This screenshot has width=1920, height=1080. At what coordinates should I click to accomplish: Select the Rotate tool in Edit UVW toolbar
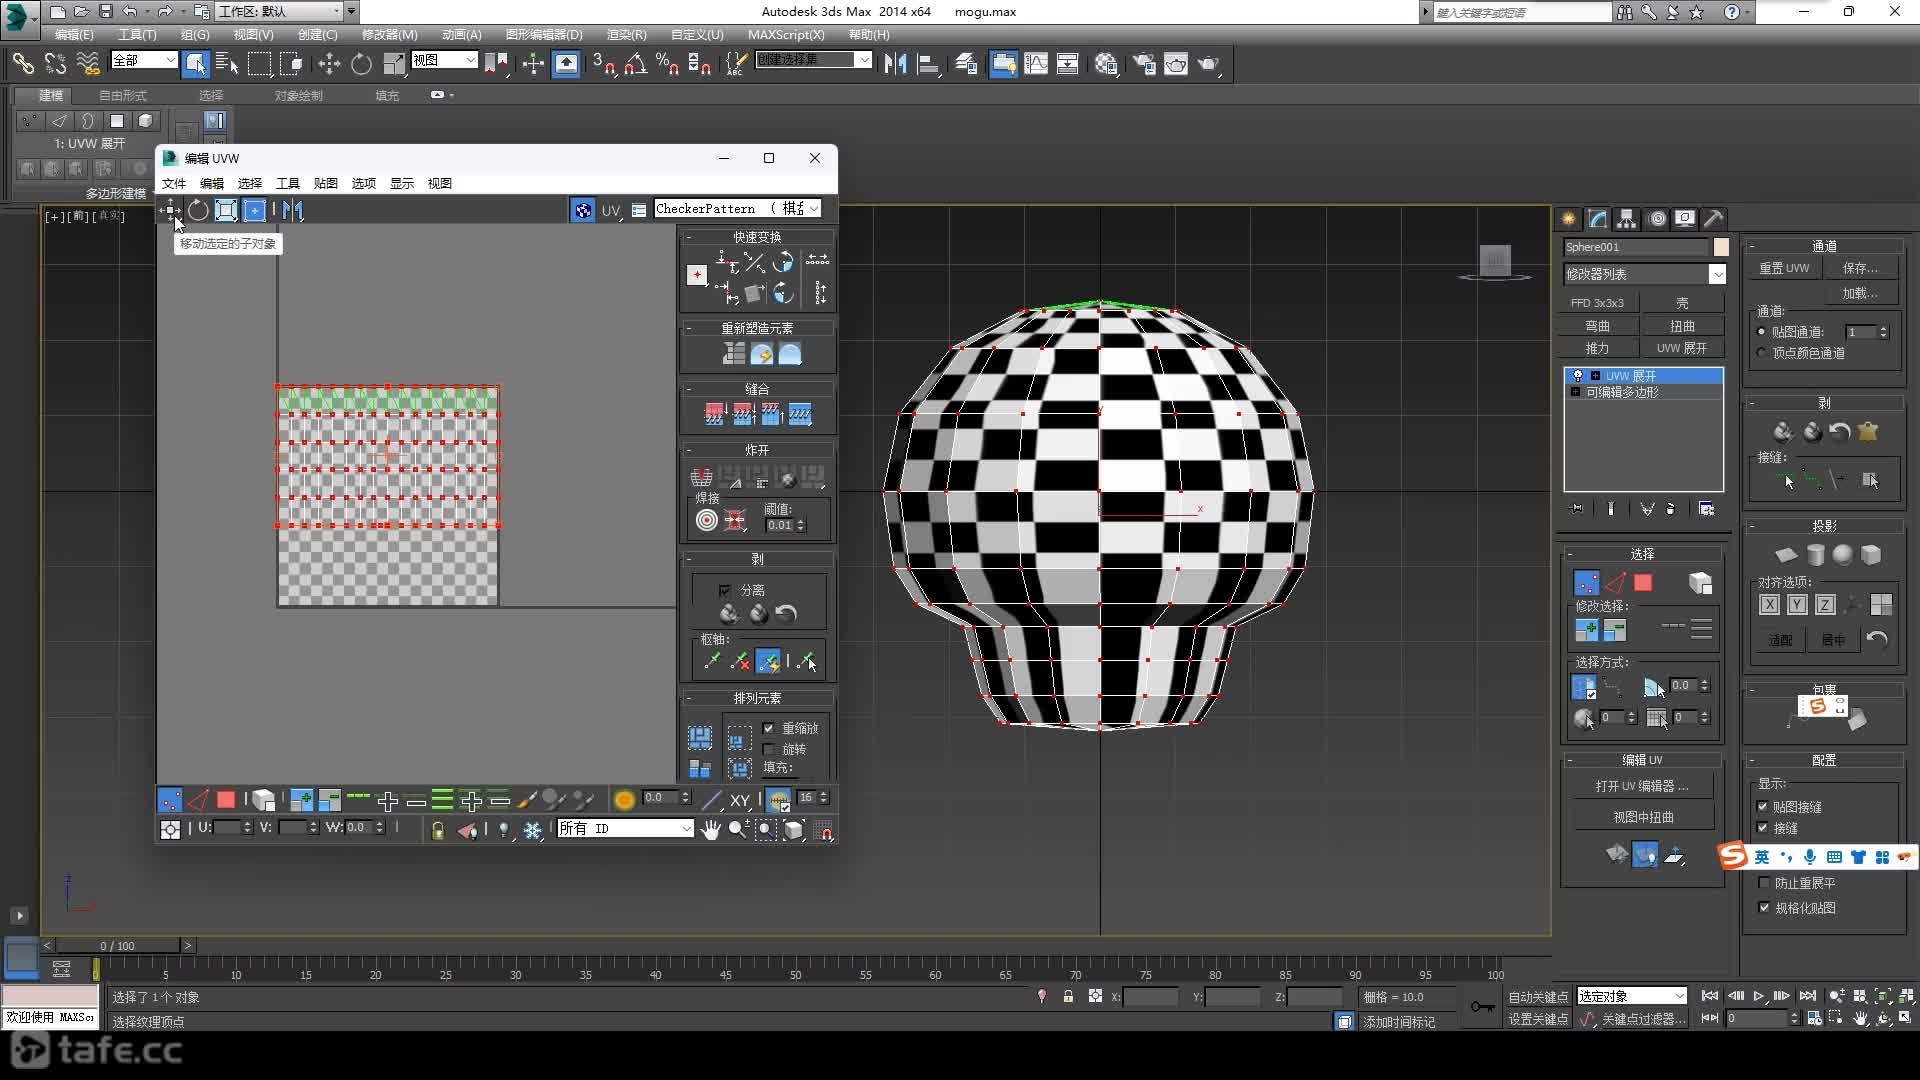(x=198, y=210)
